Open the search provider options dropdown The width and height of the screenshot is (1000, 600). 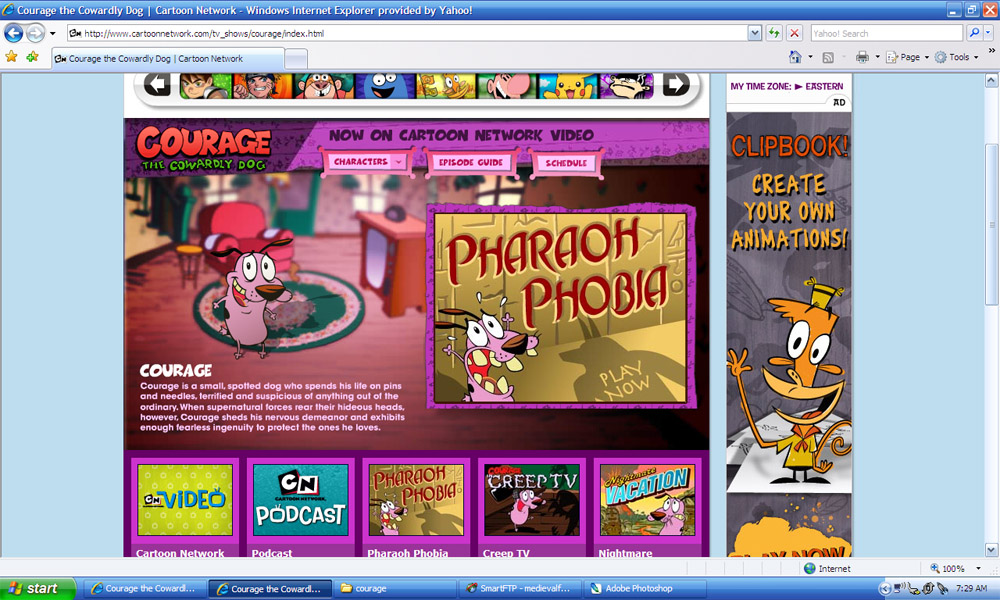pos(989,33)
